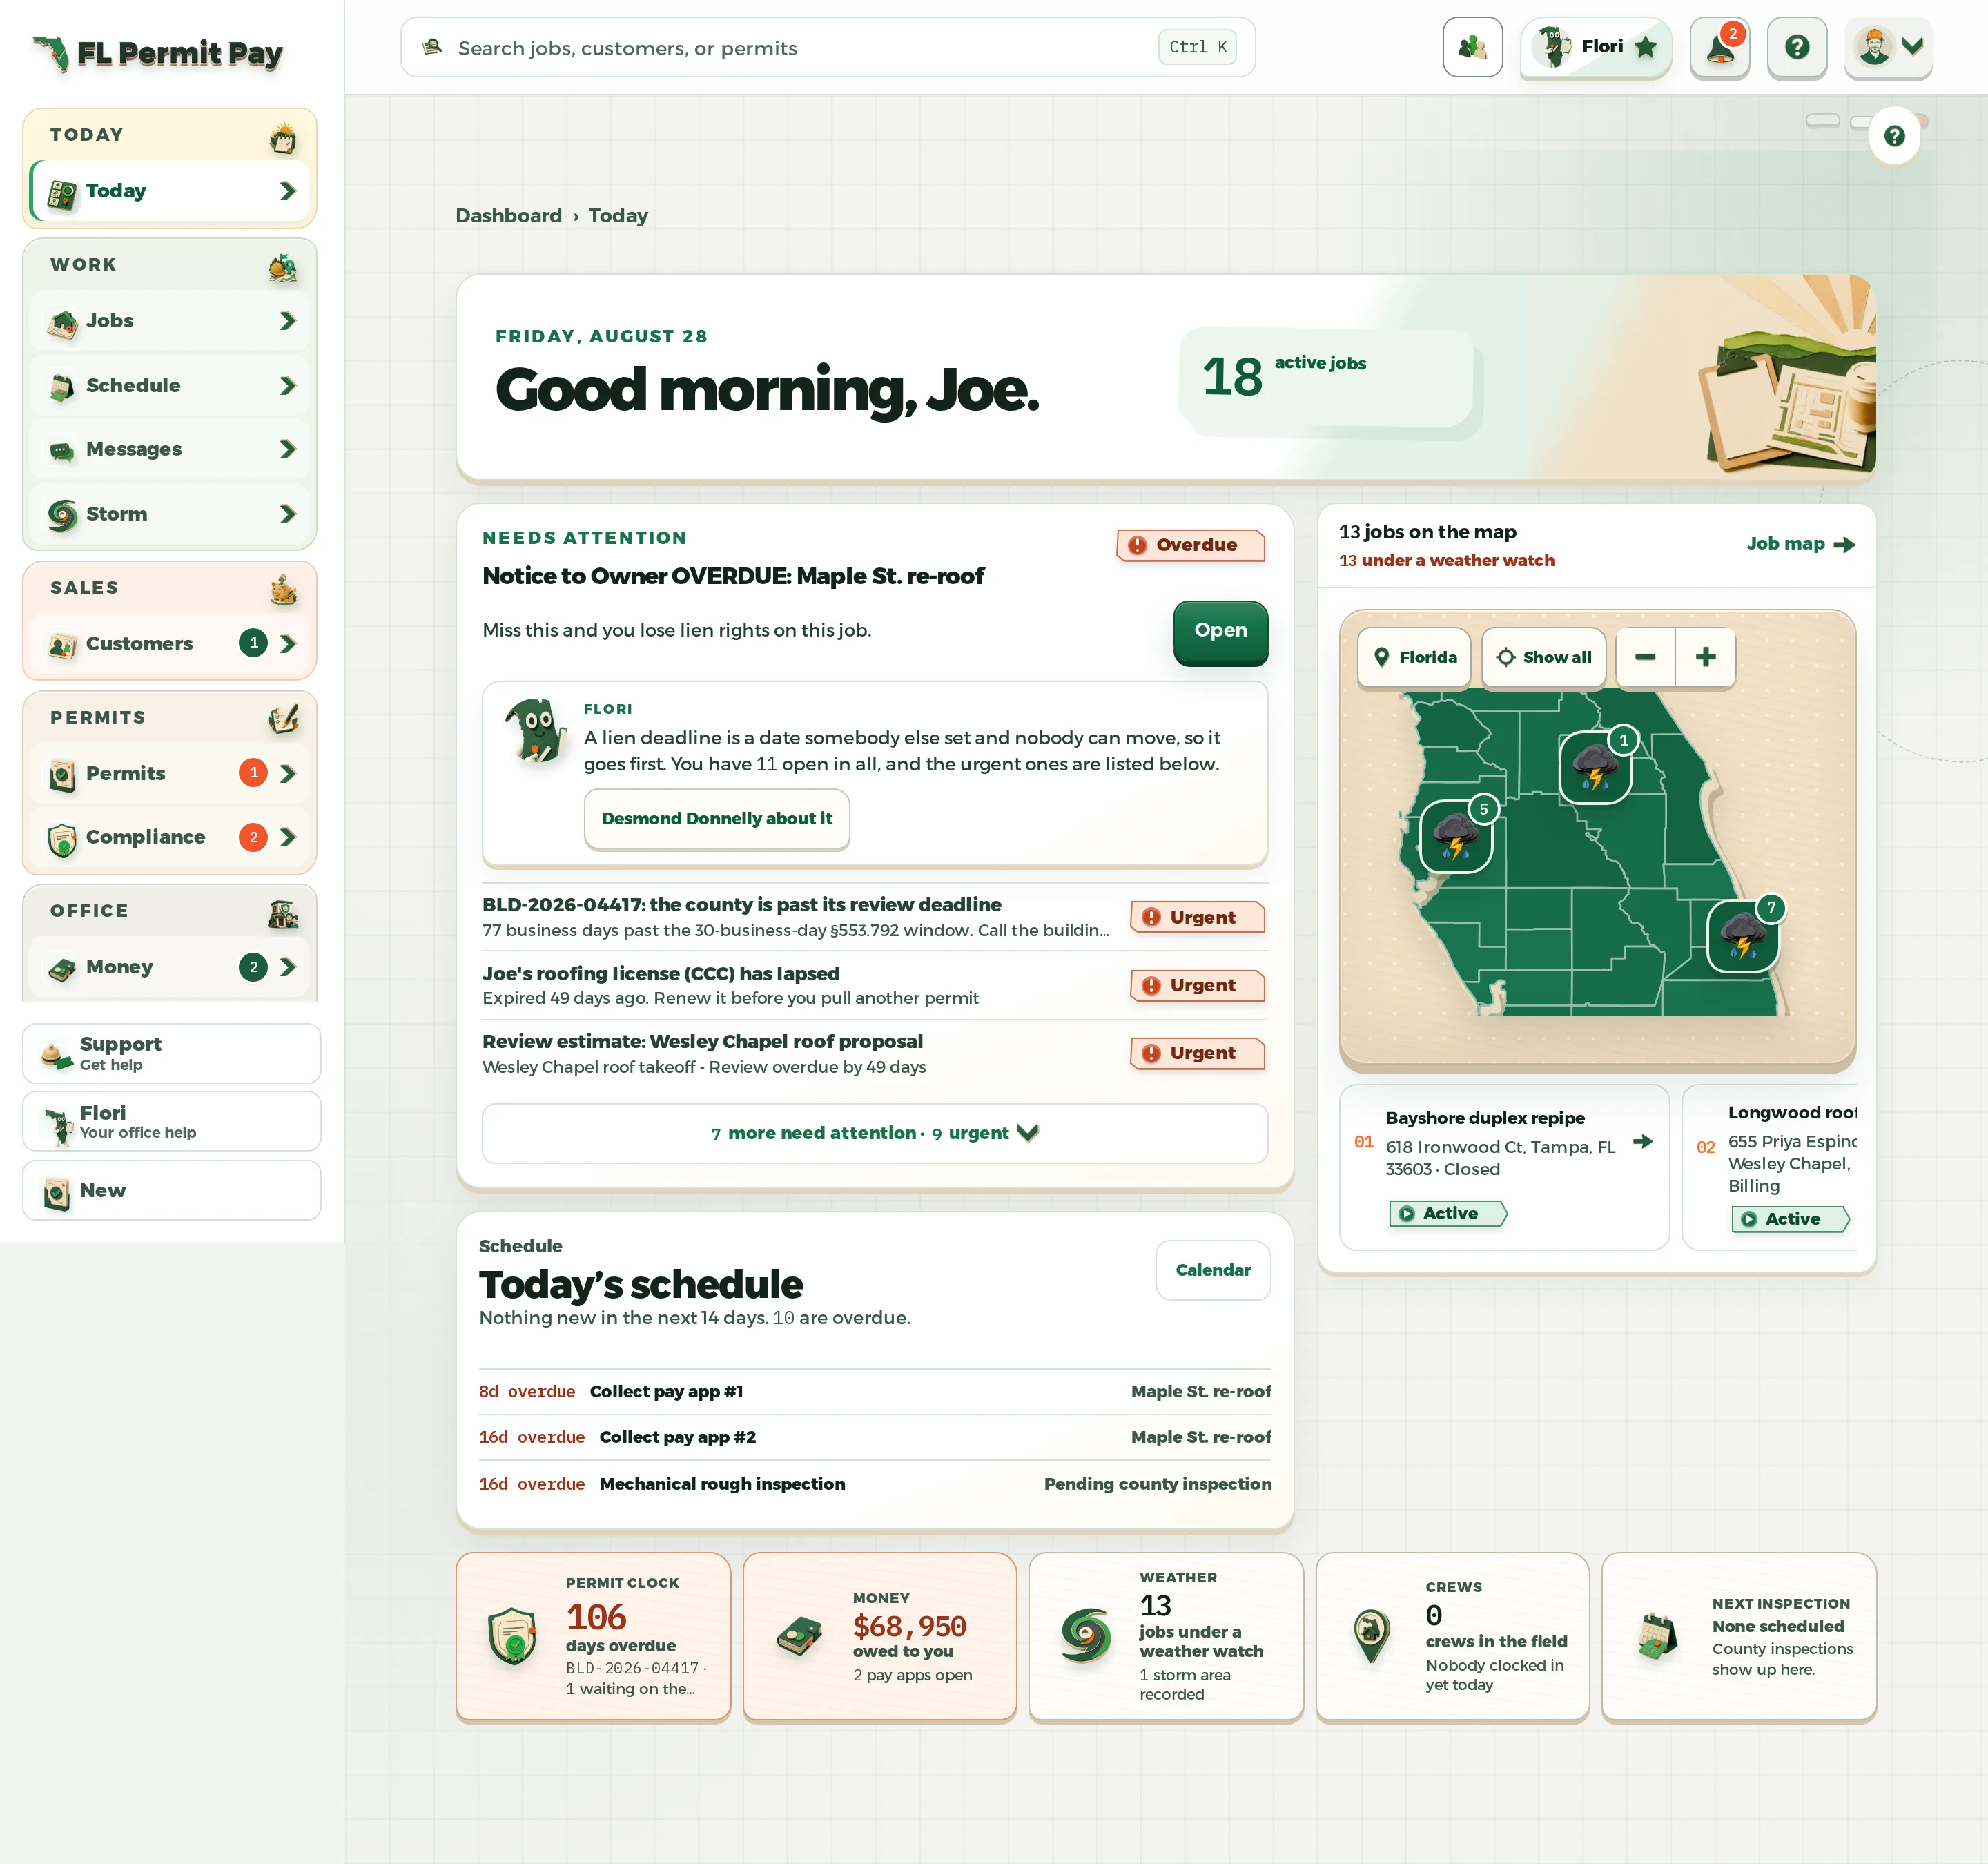Image resolution: width=1988 pixels, height=1864 pixels.
Task: Click the storm marker with badge 1
Action: click(1596, 767)
